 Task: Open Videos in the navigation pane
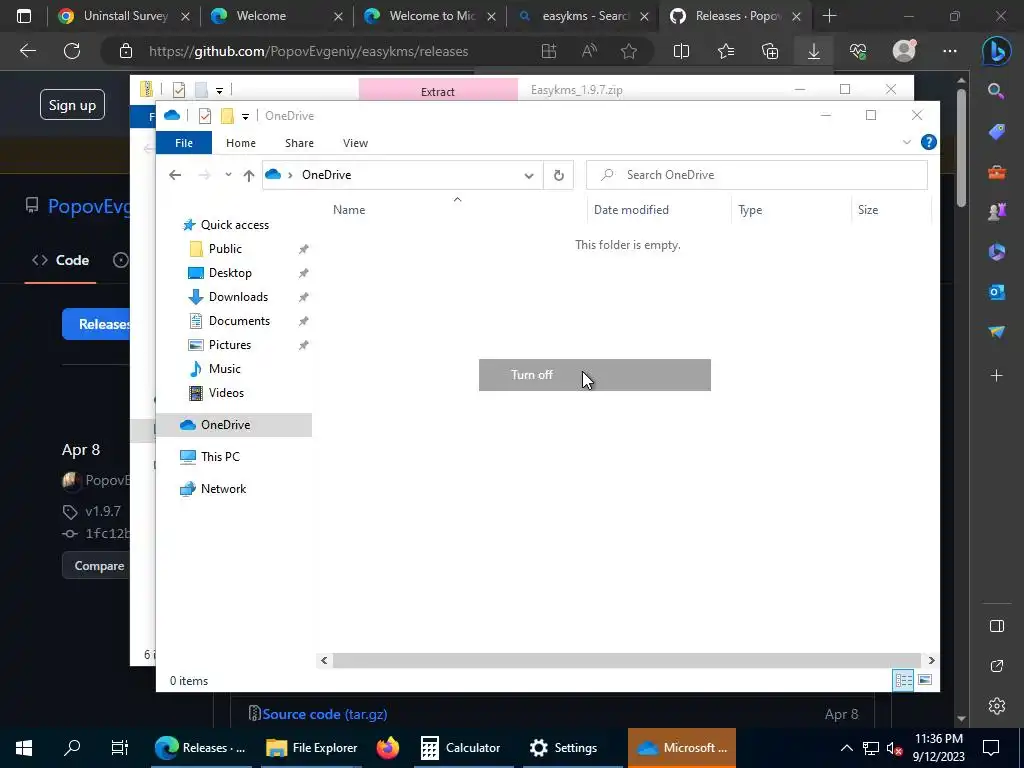click(x=226, y=392)
